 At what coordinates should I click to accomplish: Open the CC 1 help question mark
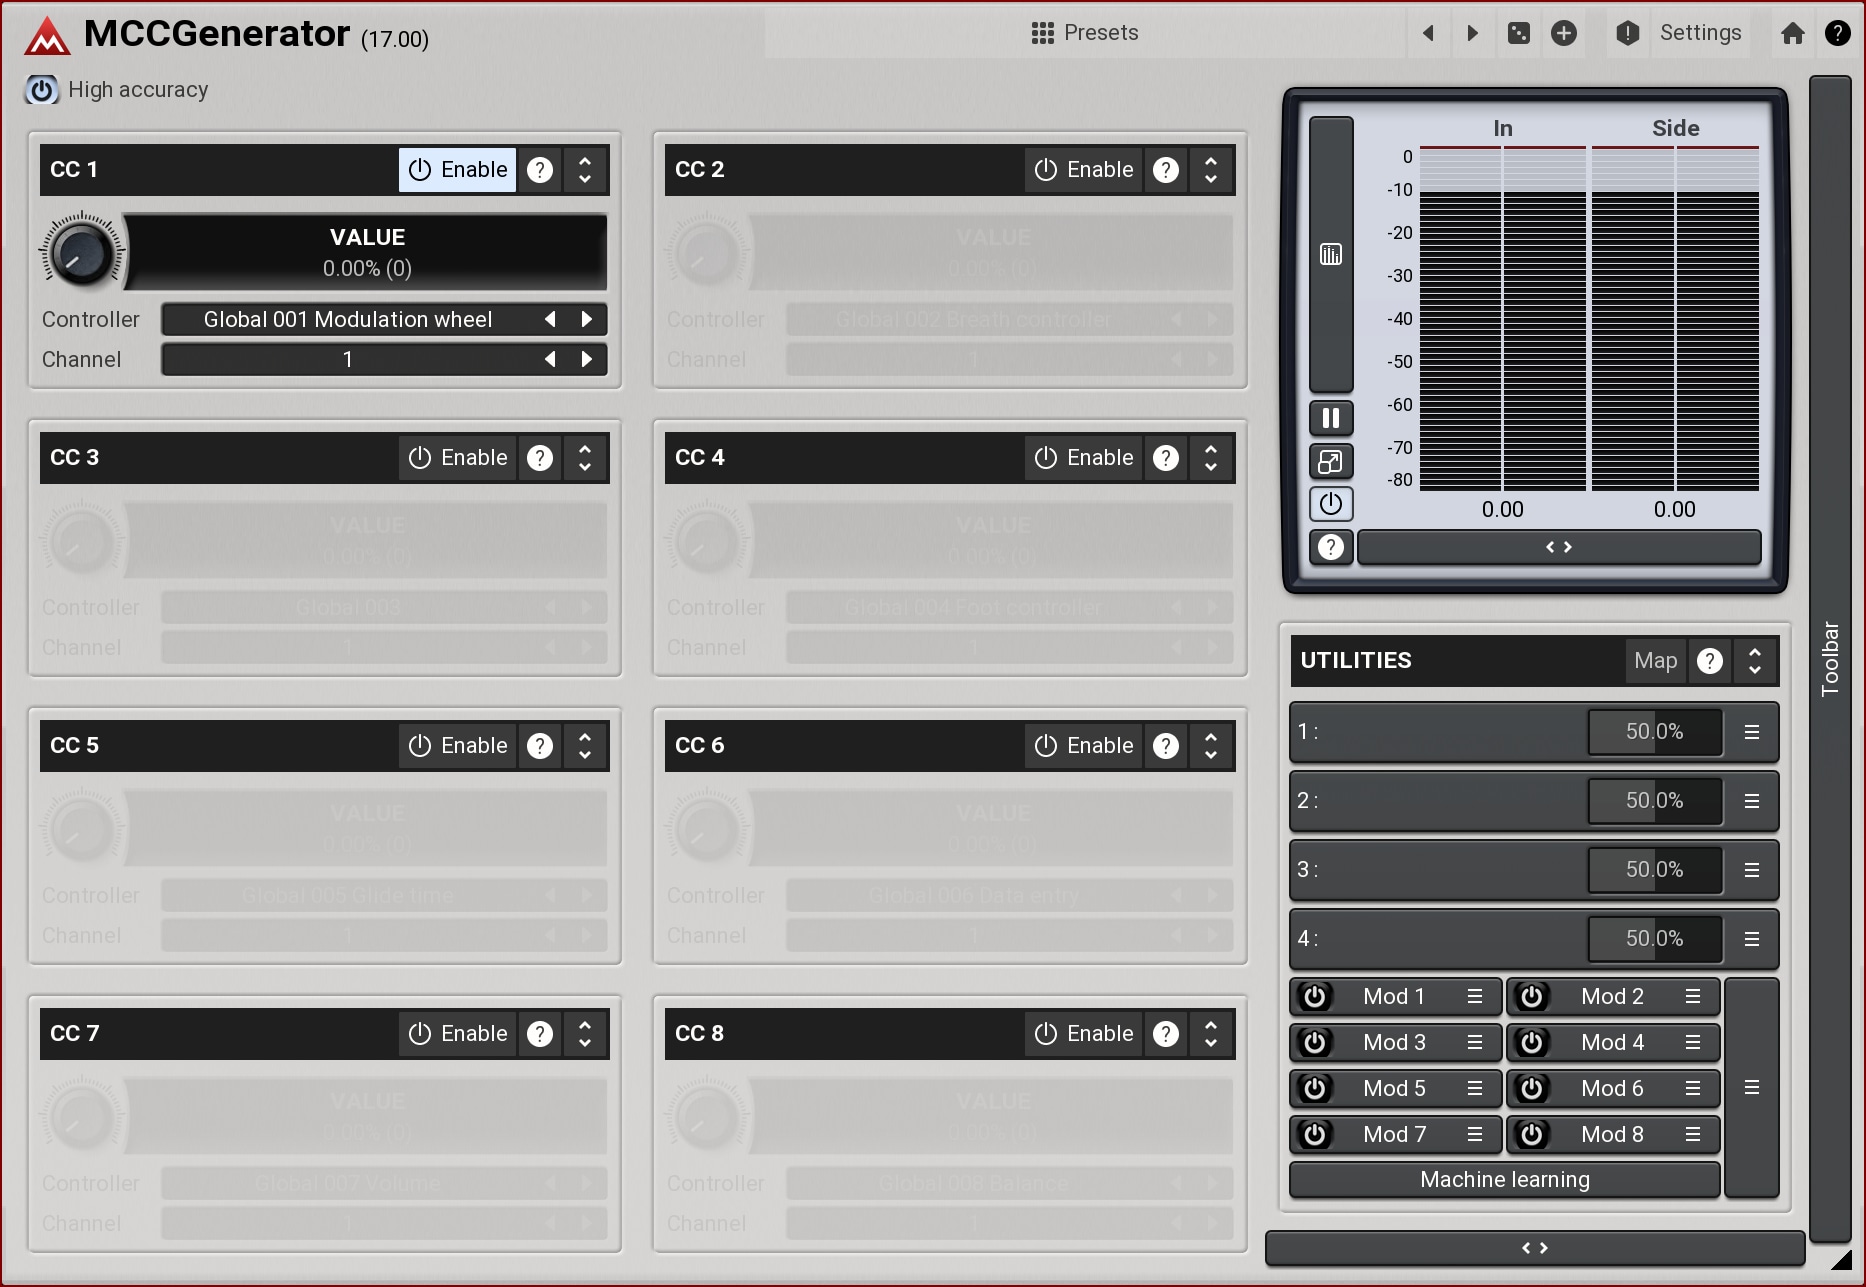[x=540, y=170]
